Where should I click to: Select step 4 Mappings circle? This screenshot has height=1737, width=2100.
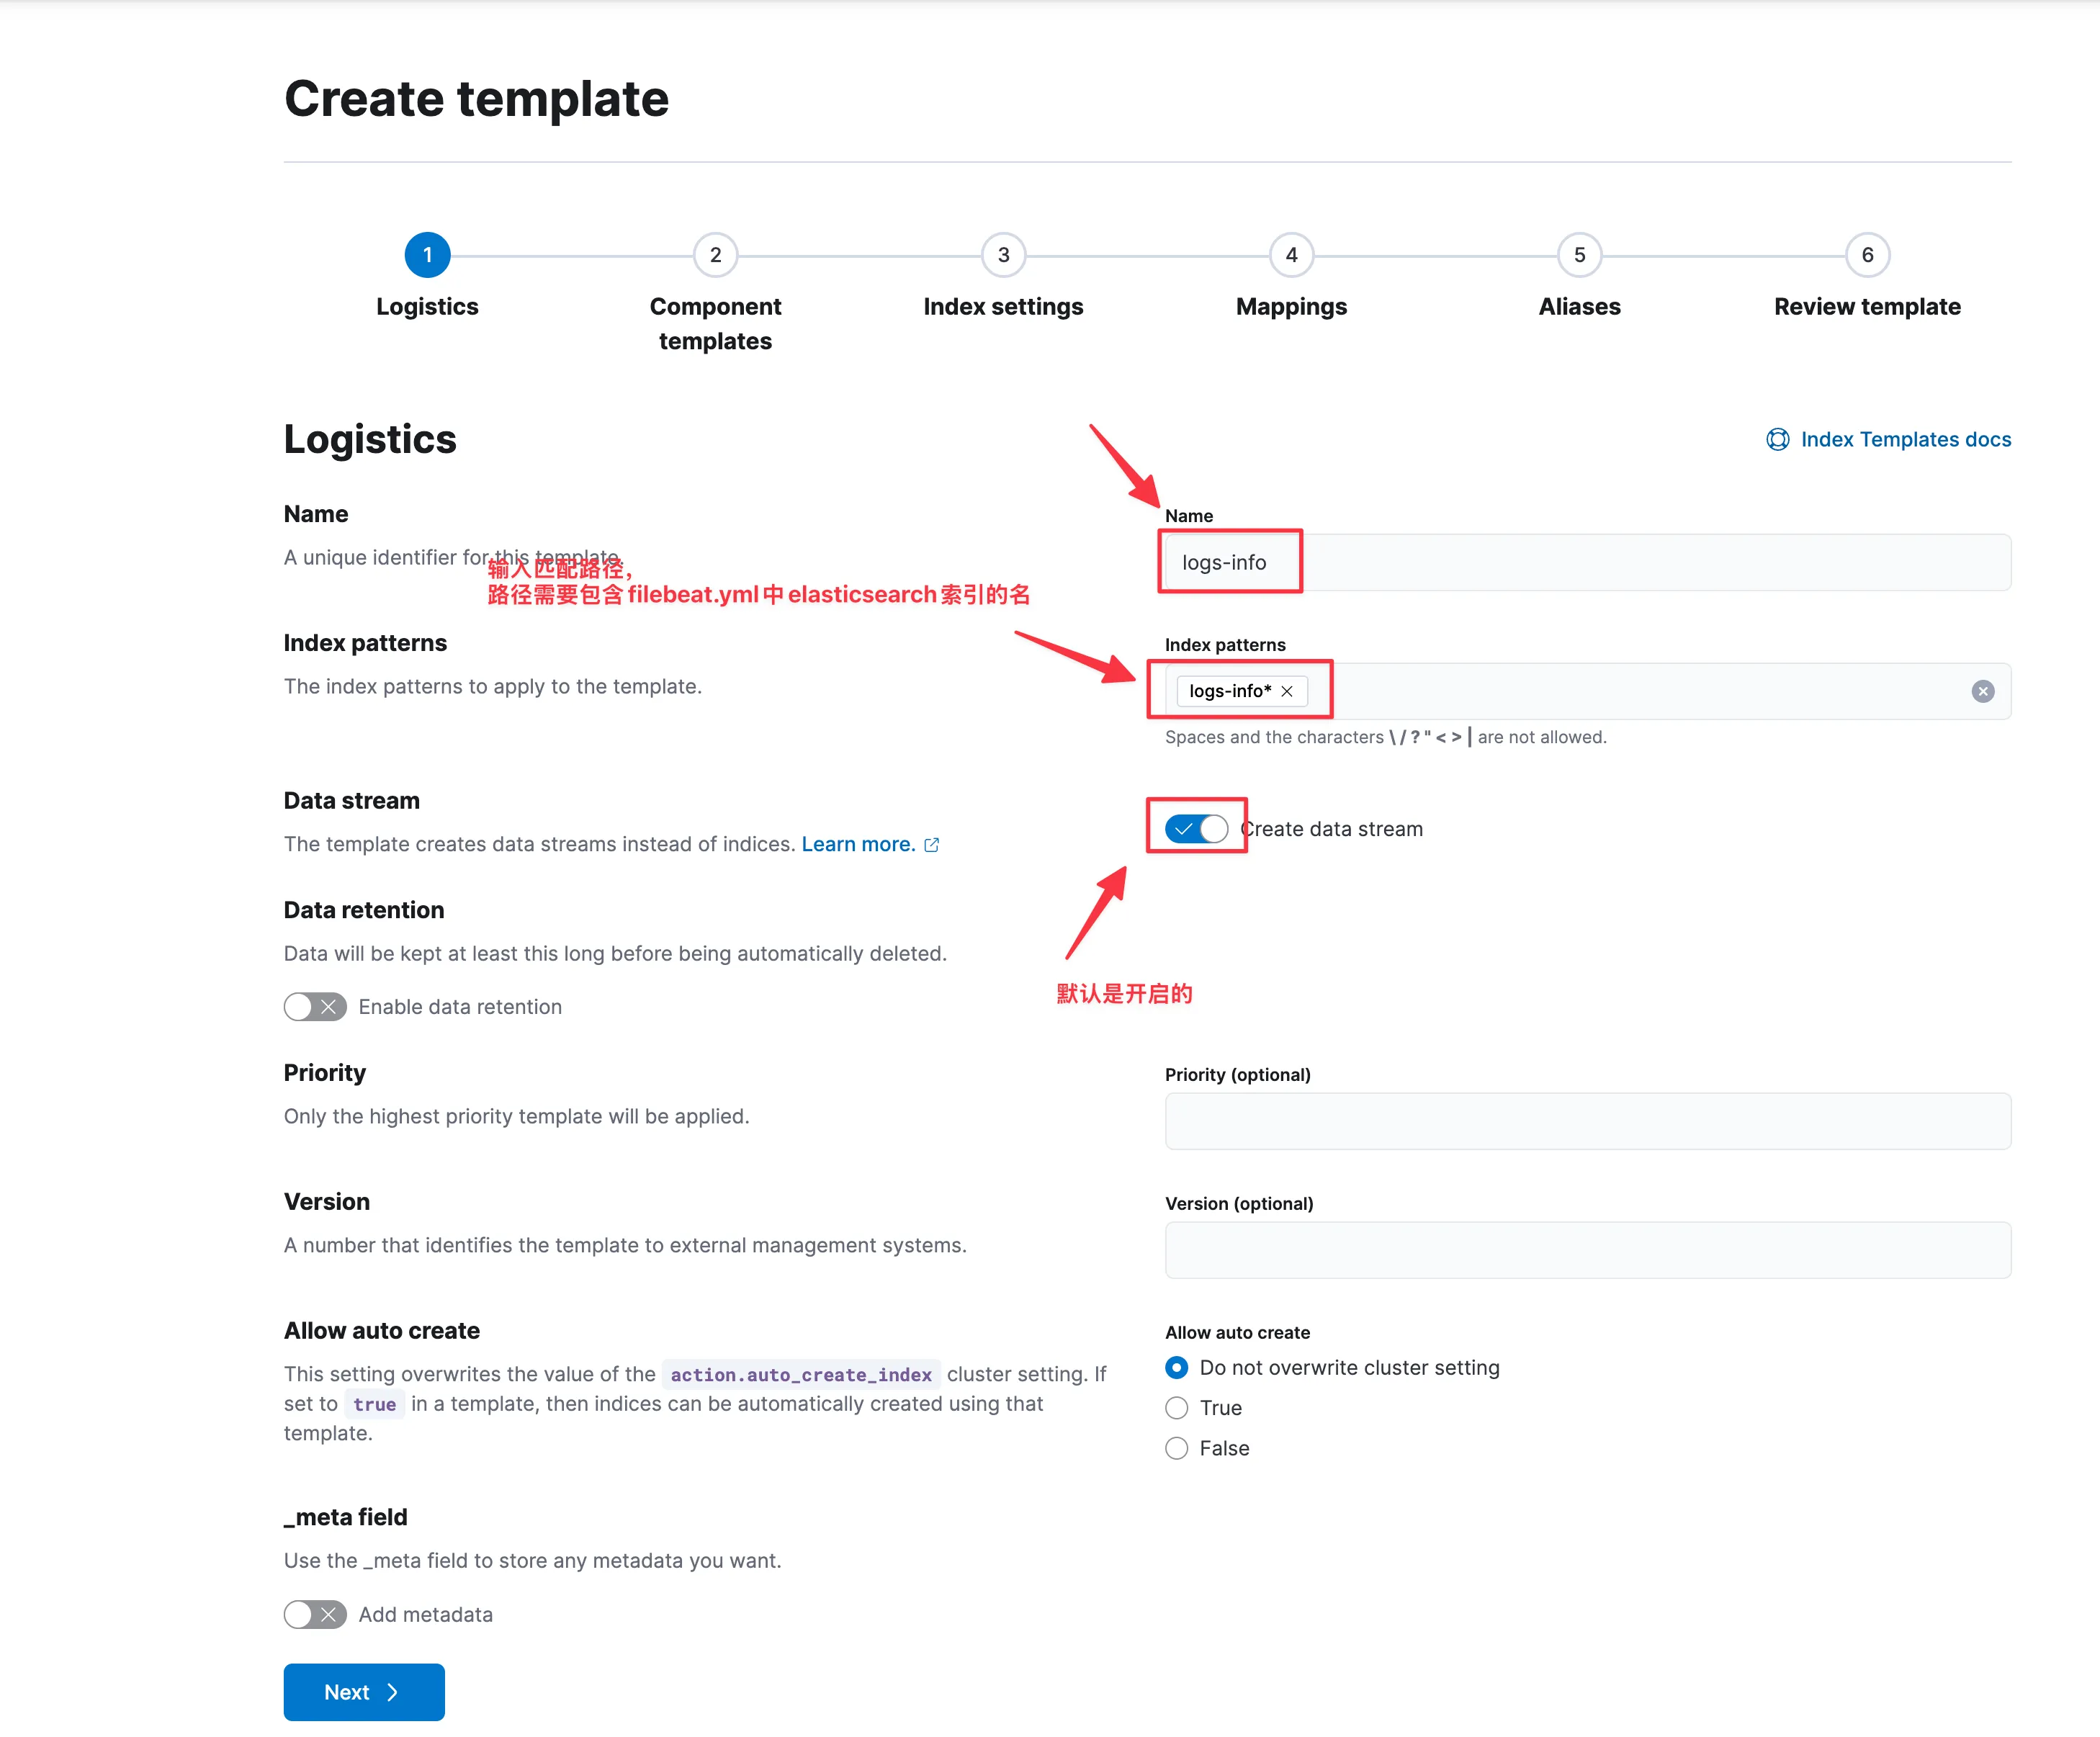pyautogui.click(x=1291, y=255)
